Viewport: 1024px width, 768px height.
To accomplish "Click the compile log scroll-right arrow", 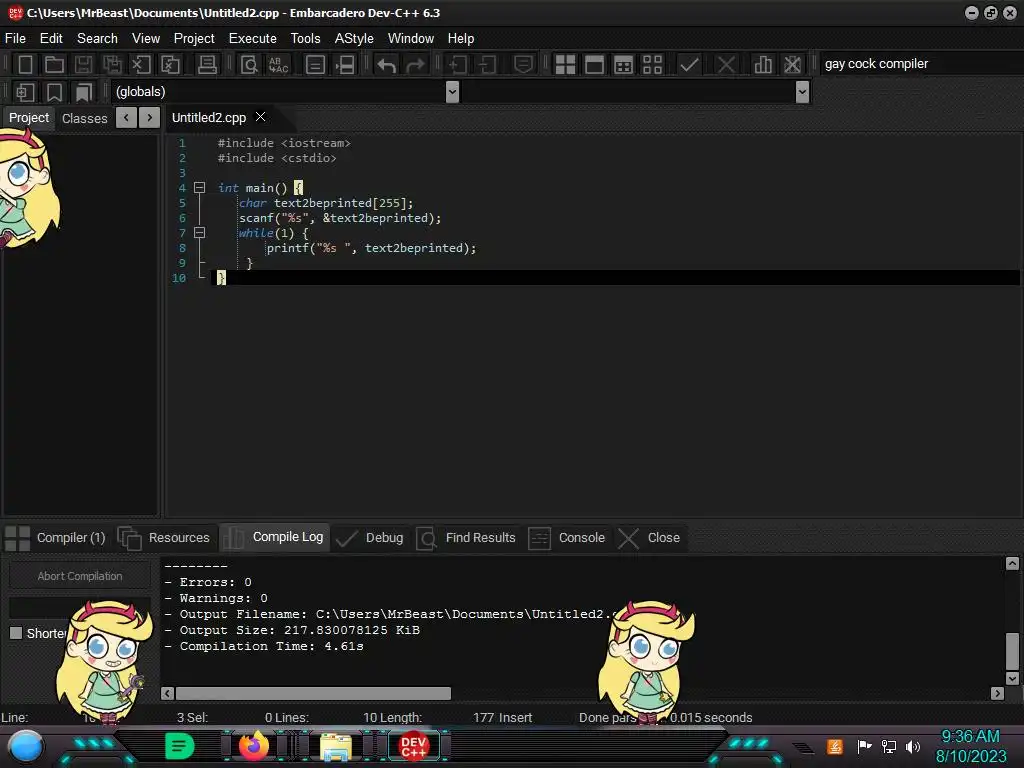I will (x=997, y=693).
